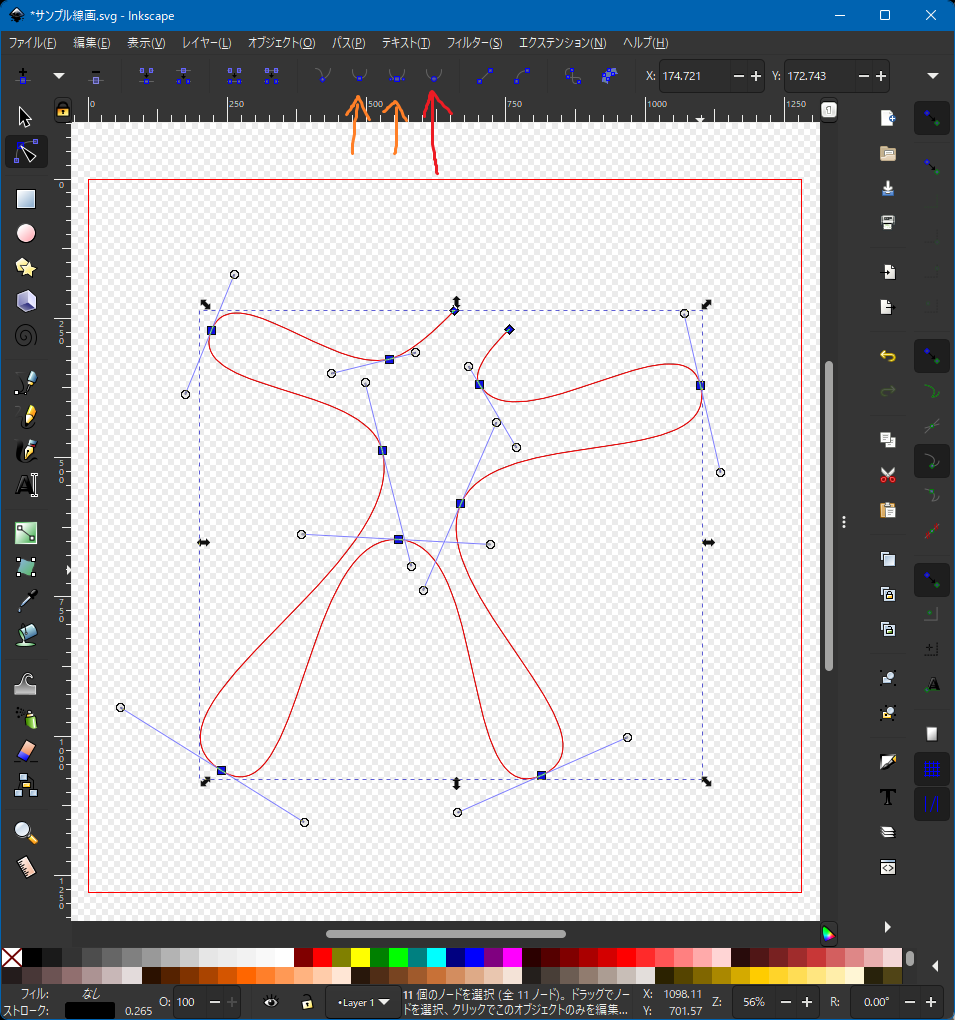Expand the command bar overflow arrow
955x1020 pixels.
pyautogui.click(x=887, y=927)
